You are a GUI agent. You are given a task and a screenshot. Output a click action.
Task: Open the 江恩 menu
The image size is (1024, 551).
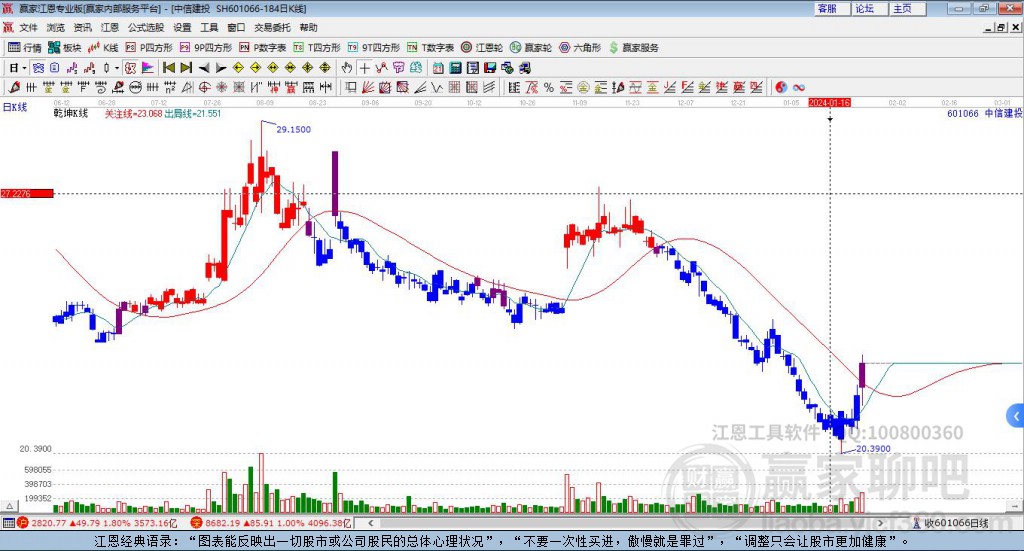[x=110, y=27]
